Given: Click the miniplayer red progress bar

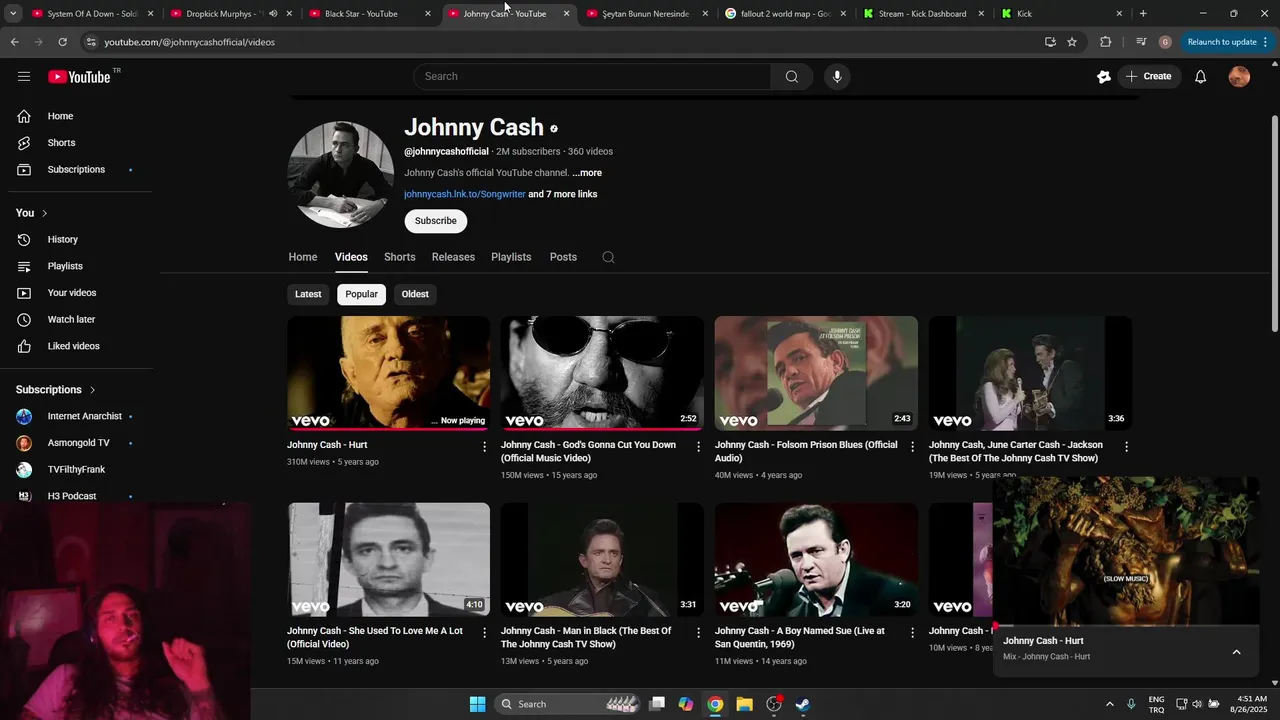Looking at the screenshot, I should coord(1126,626).
